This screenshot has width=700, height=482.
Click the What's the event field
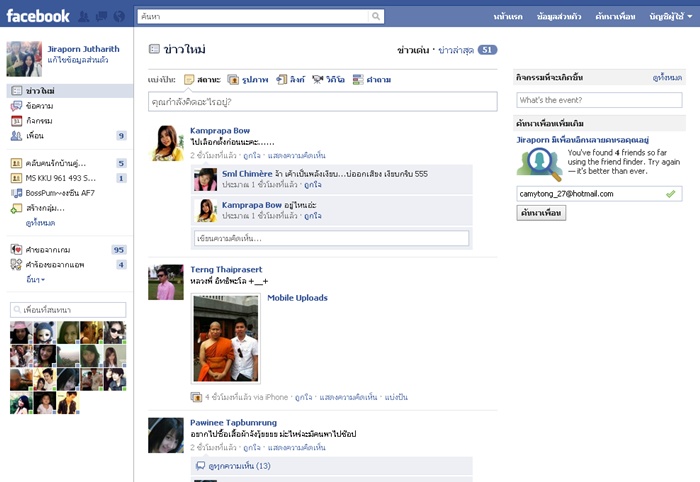599,100
